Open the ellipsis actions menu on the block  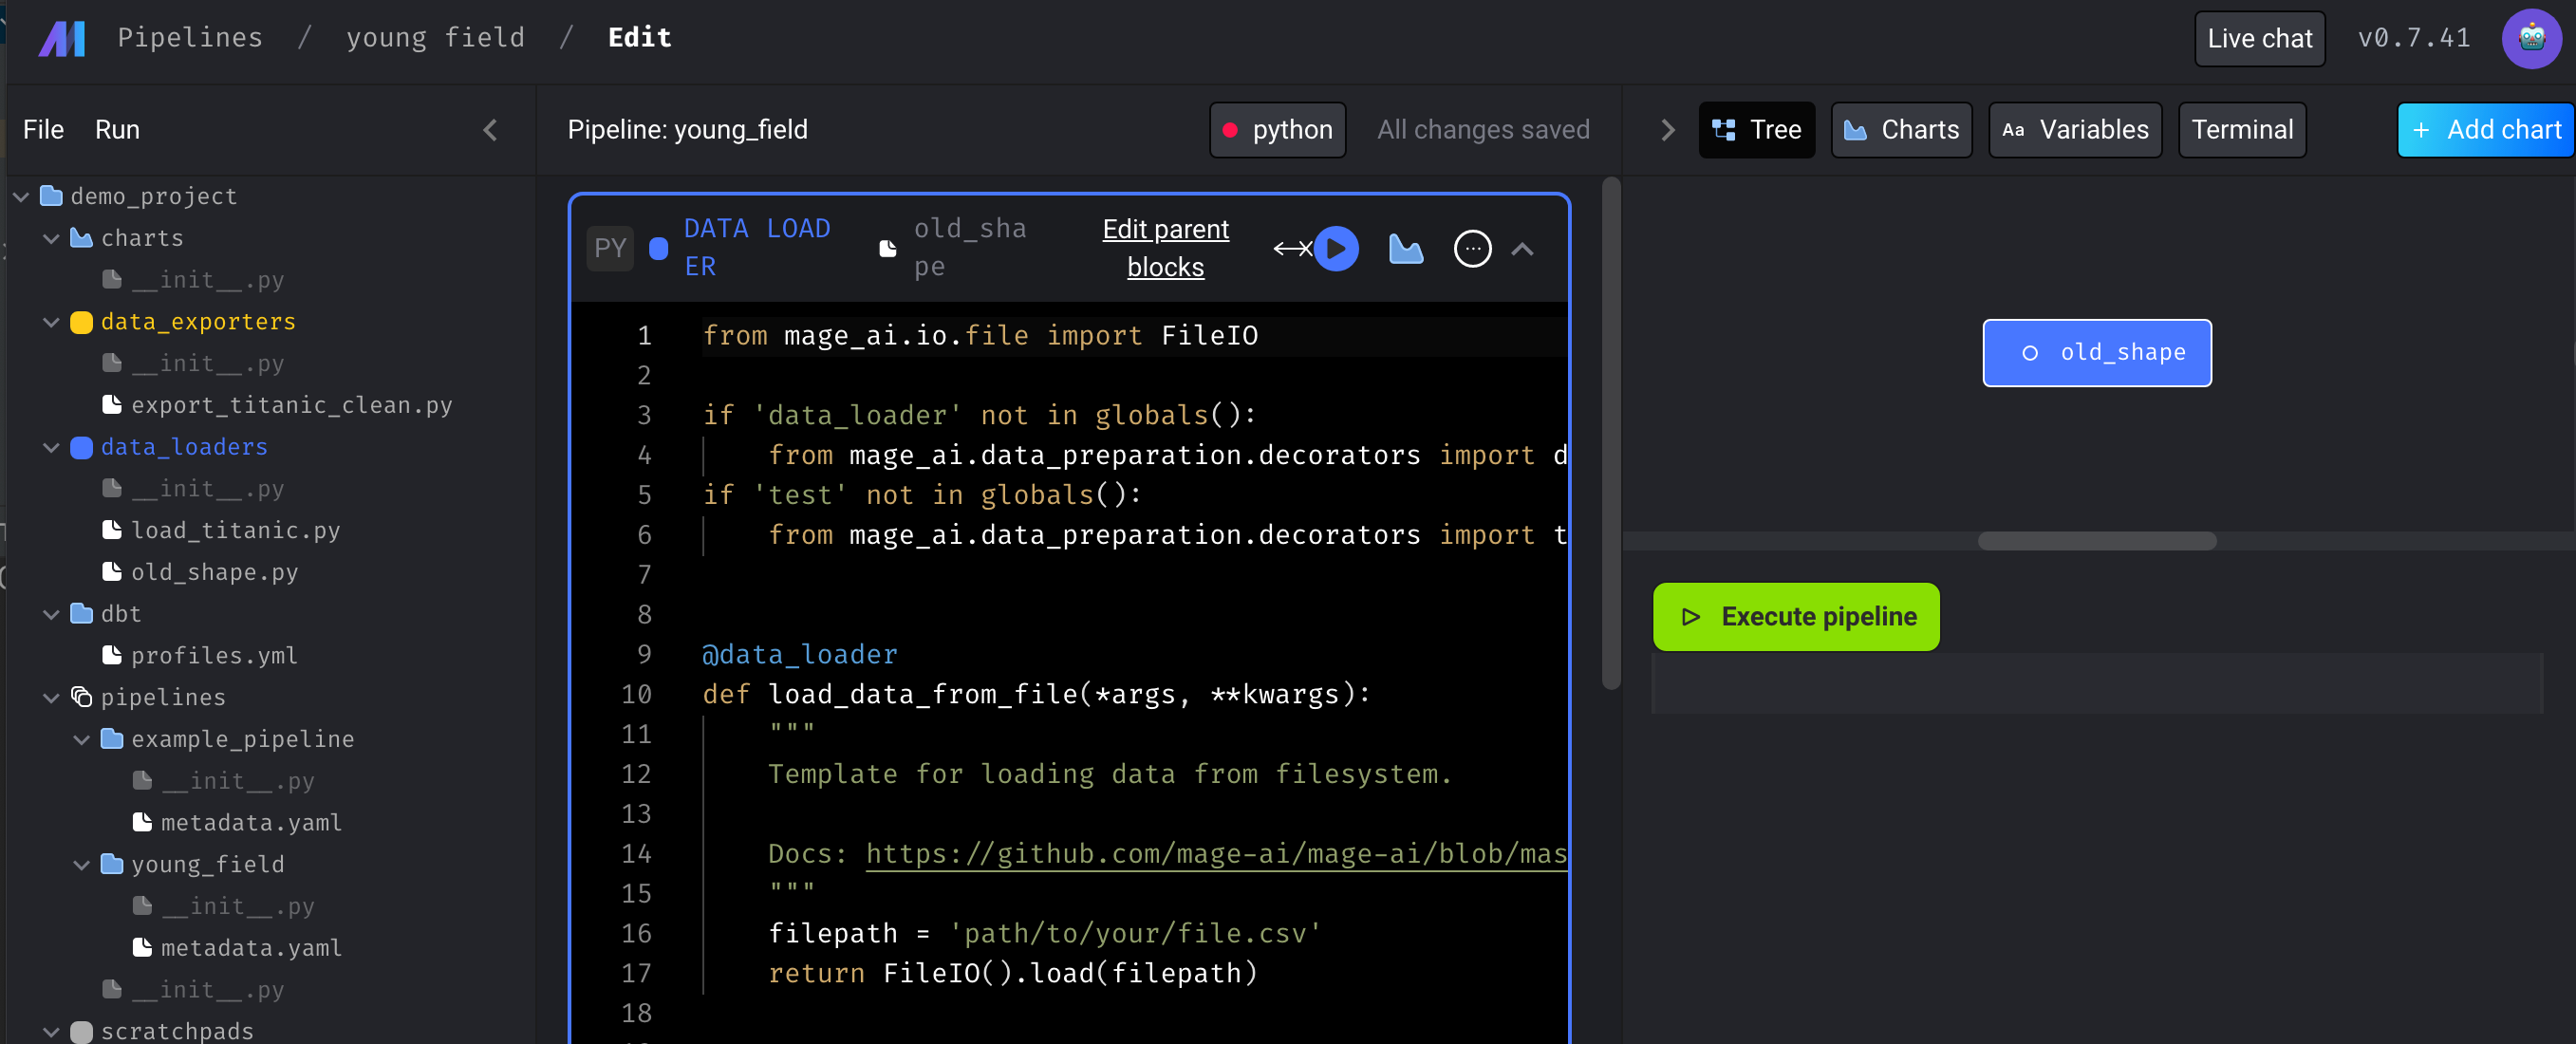click(x=1472, y=249)
